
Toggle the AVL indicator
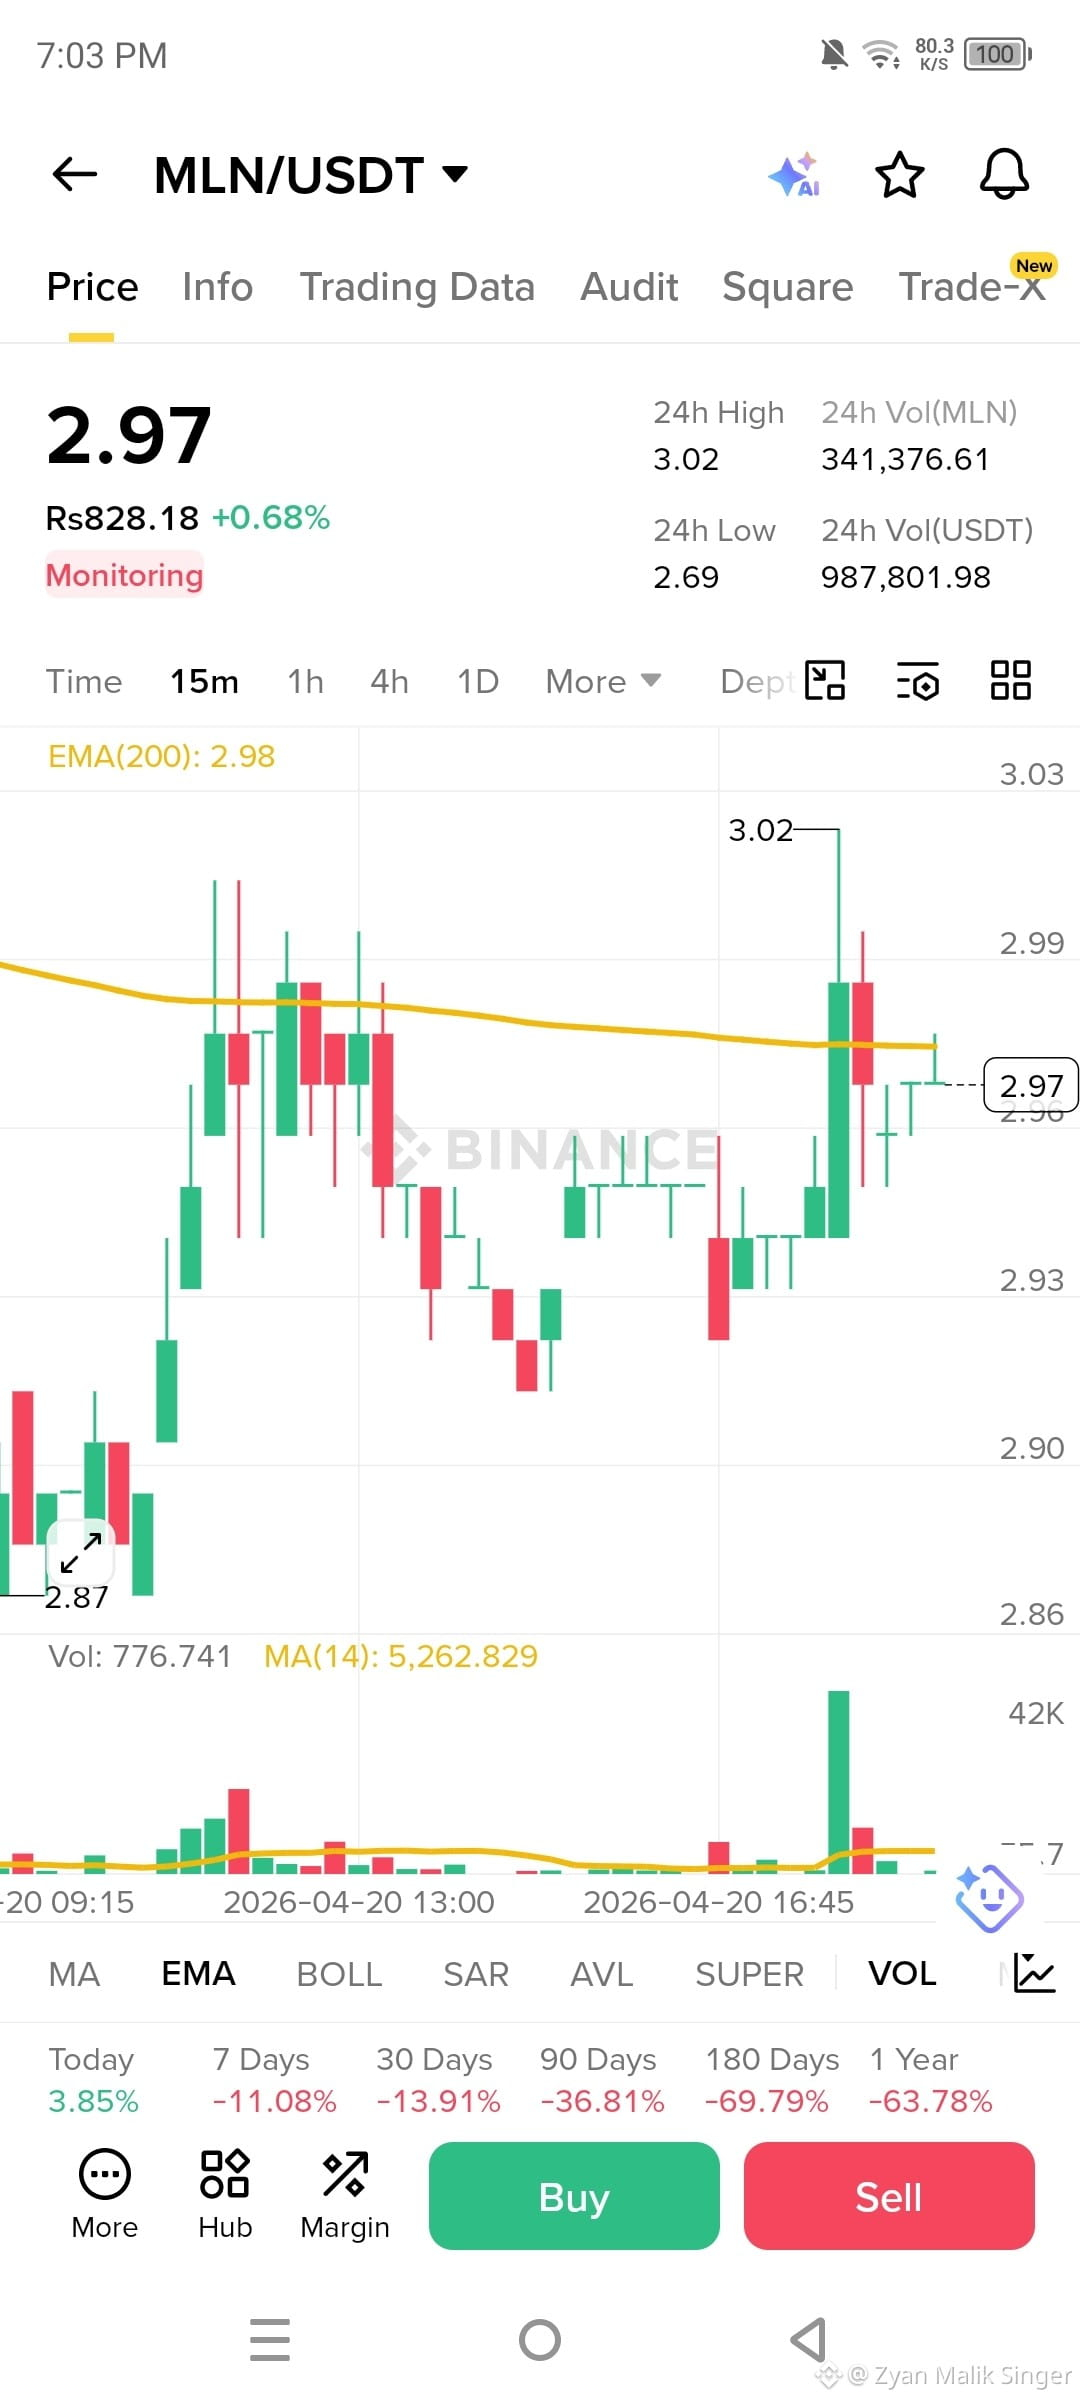(x=602, y=1974)
